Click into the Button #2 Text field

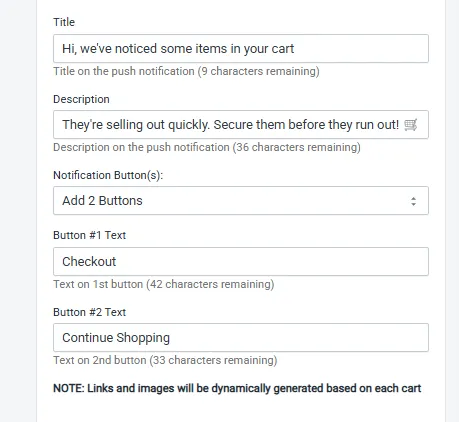(241, 337)
